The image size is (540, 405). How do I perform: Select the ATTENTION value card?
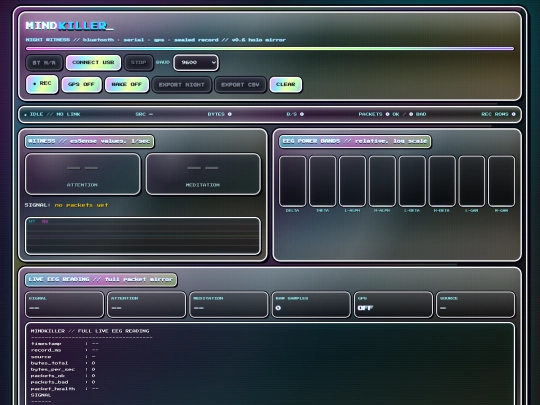(x=83, y=174)
